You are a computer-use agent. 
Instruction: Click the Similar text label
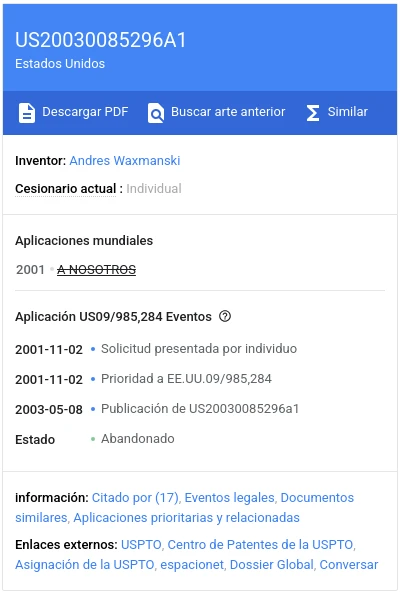pos(348,112)
